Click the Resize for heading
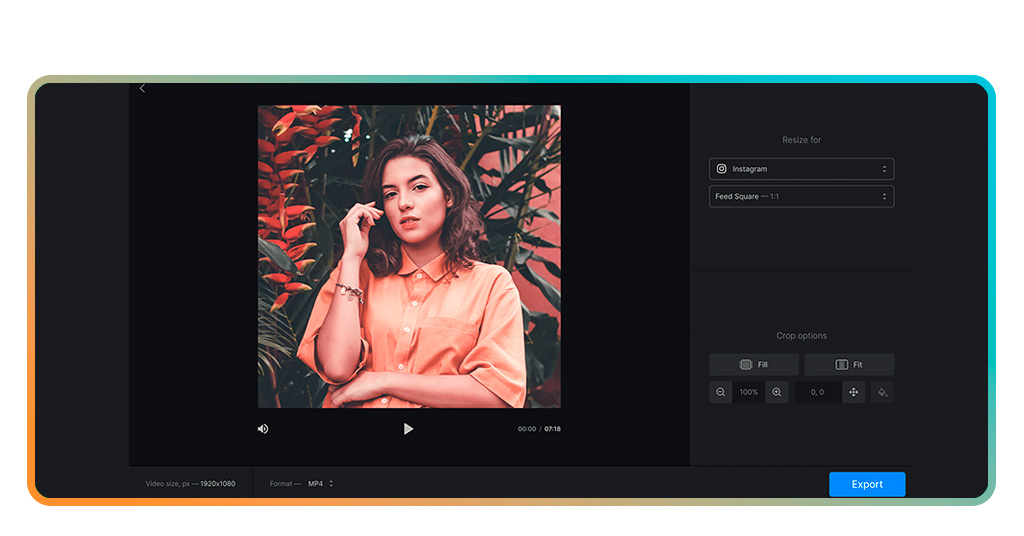Image resolution: width=1024 pixels, height=536 pixels. coord(801,140)
